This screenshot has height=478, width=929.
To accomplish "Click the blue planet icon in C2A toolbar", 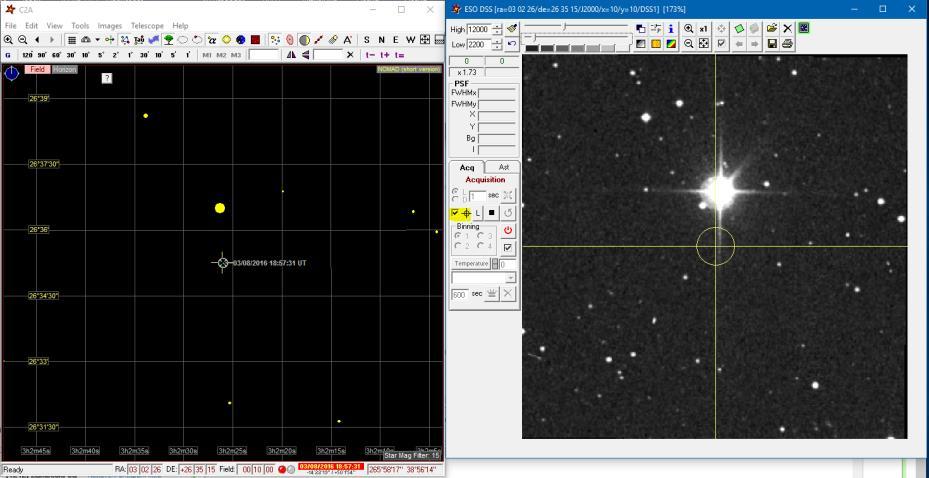I will (x=241, y=40).
